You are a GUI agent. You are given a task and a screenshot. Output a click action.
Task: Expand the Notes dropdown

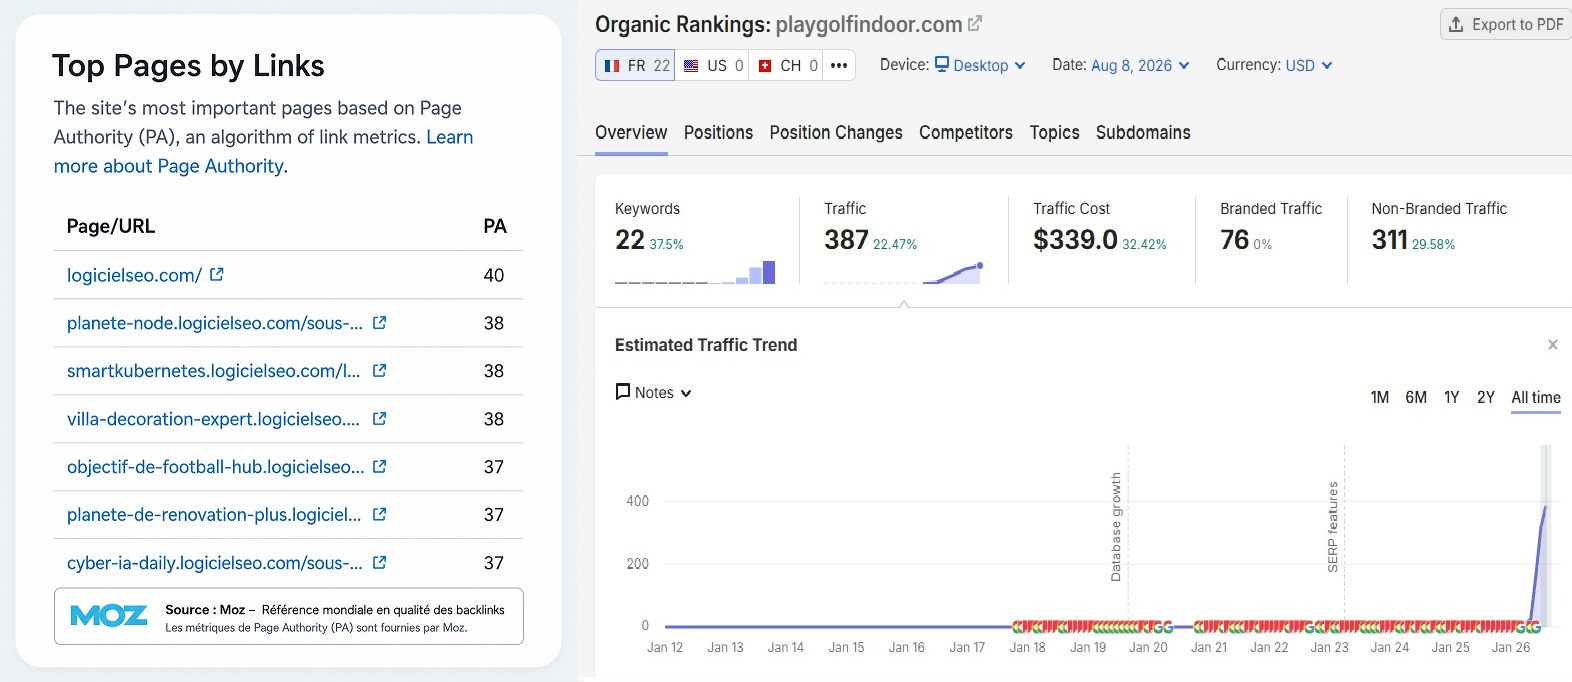(x=654, y=393)
